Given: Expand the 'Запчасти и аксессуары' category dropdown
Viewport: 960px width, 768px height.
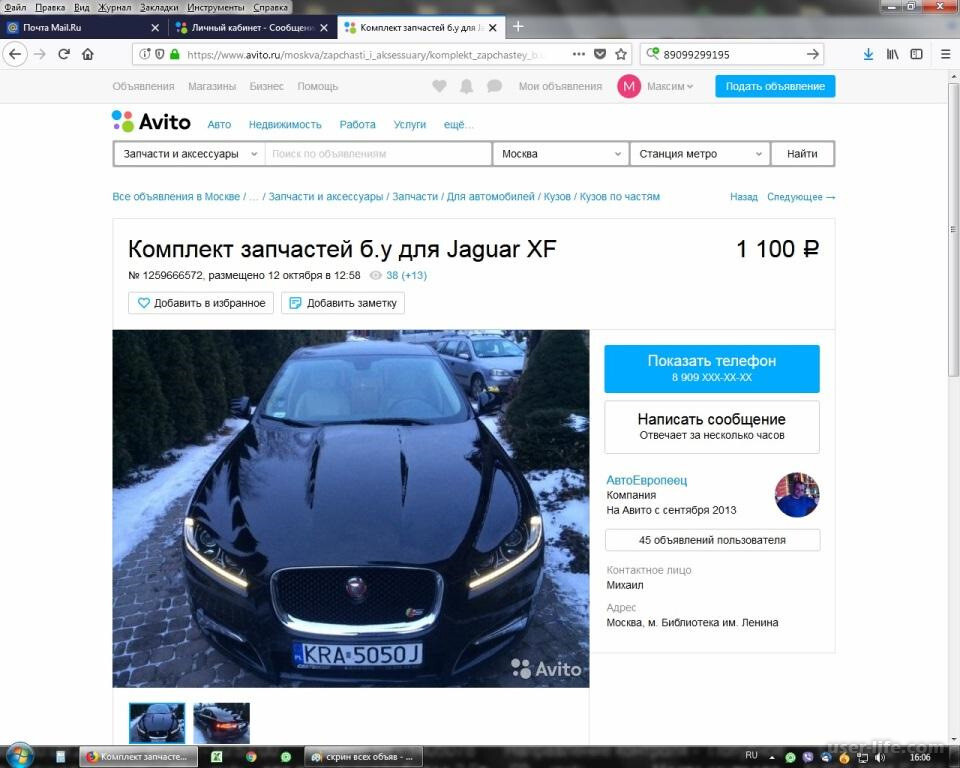Looking at the screenshot, I should [188, 154].
